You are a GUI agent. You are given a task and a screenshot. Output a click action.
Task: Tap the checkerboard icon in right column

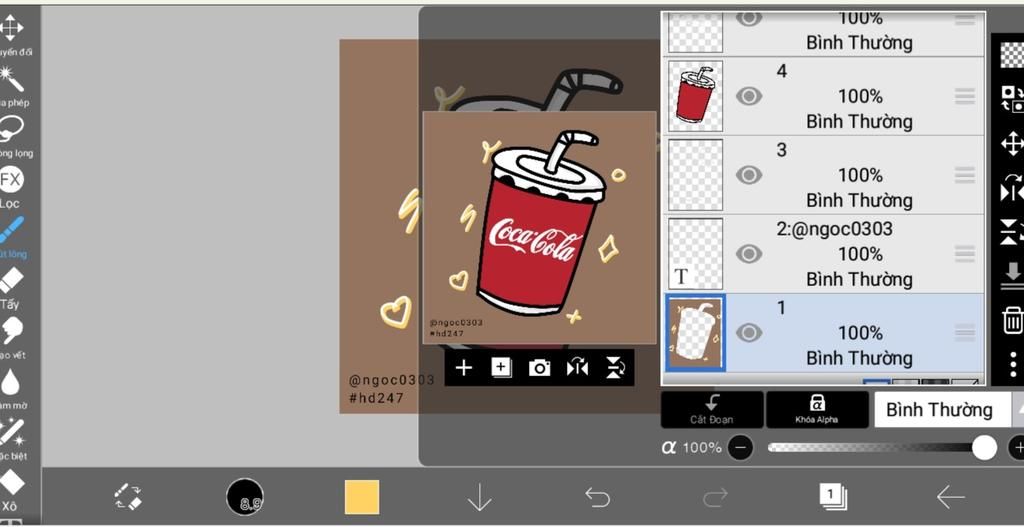click(x=1012, y=55)
